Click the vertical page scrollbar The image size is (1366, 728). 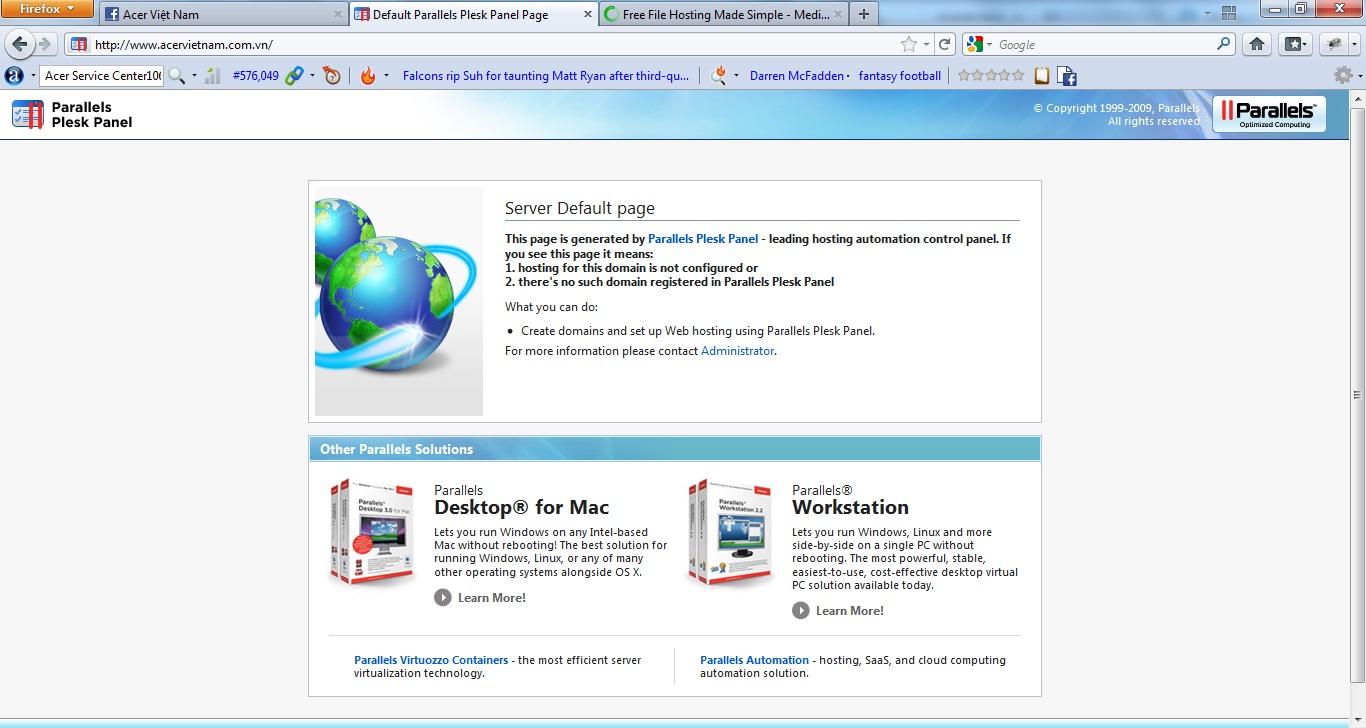point(1357,395)
